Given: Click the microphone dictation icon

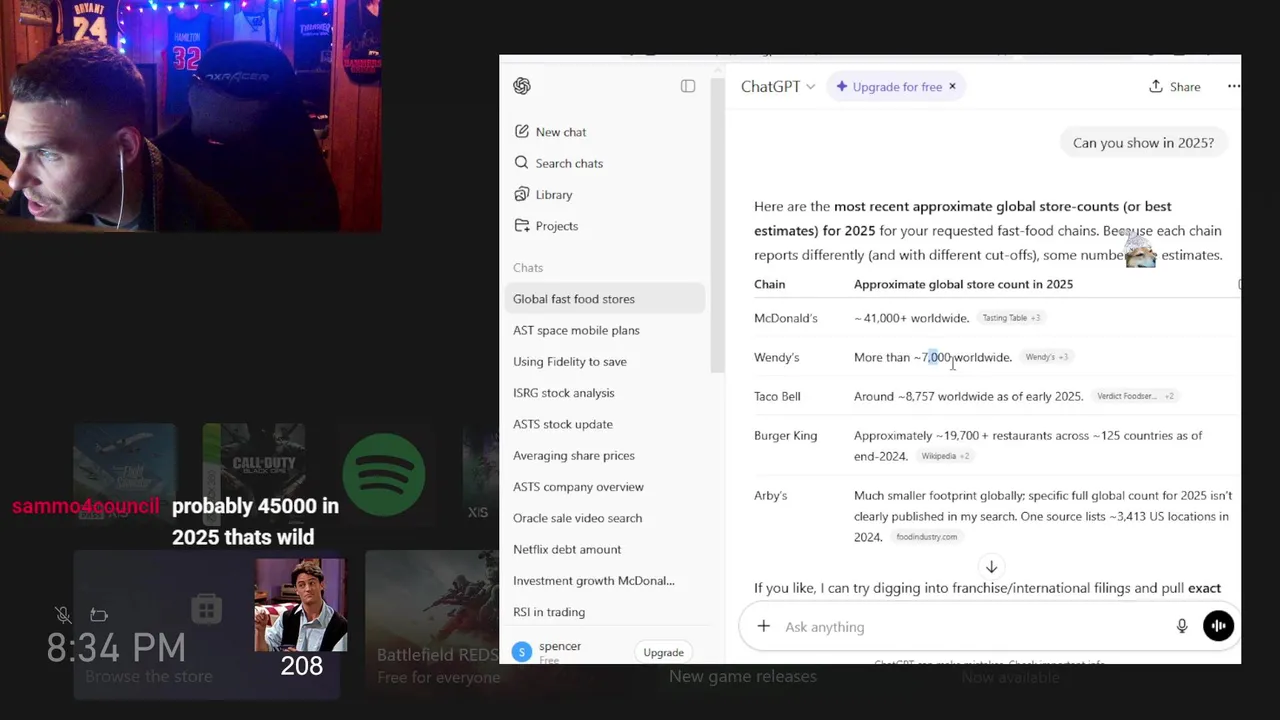Looking at the screenshot, I should coord(1182,626).
